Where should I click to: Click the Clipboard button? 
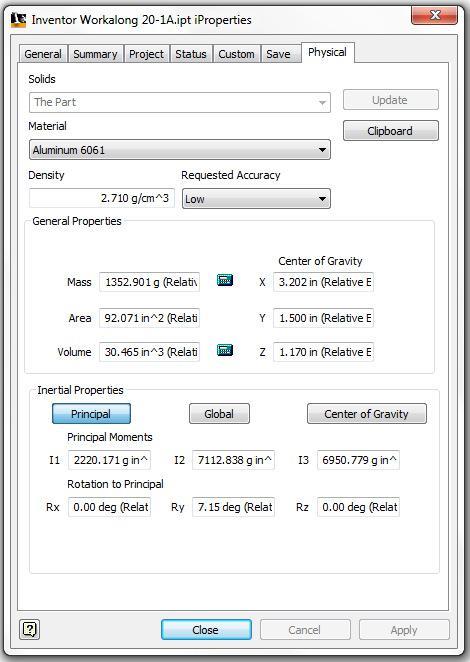coord(391,131)
